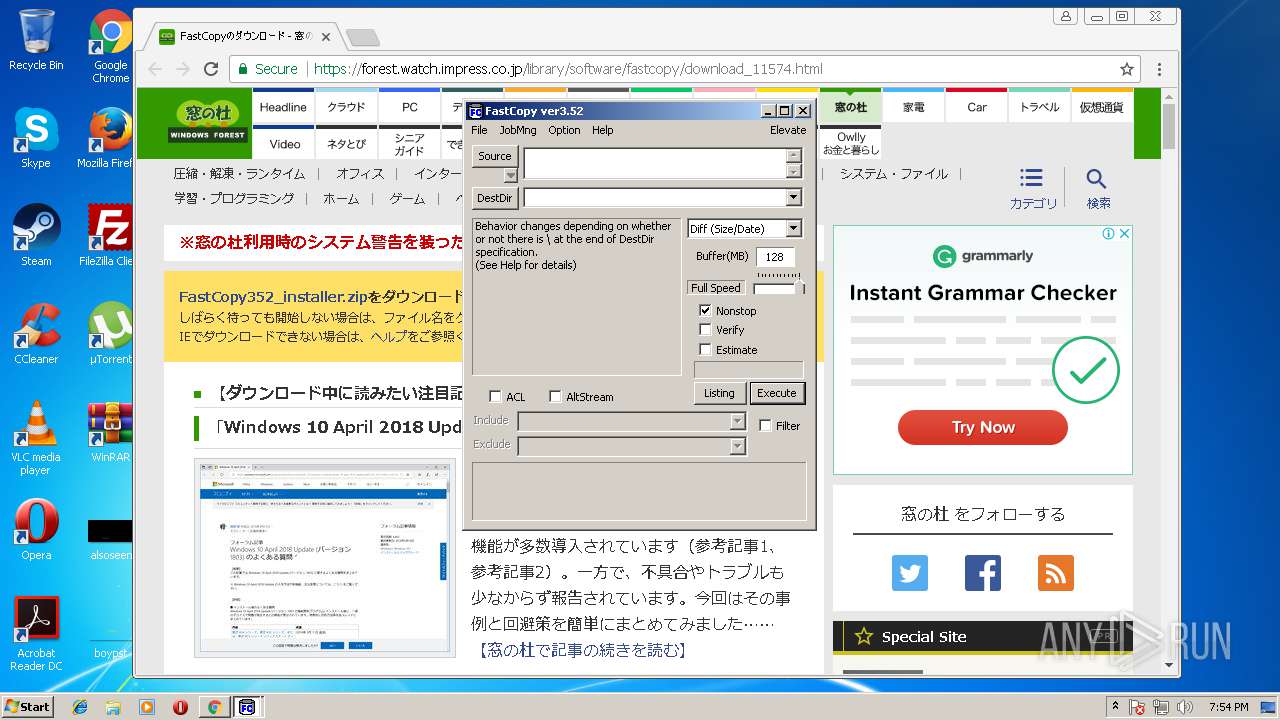
Task: Enable the Verify checkbox
Action: pyautogui.click(x=706, y=330)
